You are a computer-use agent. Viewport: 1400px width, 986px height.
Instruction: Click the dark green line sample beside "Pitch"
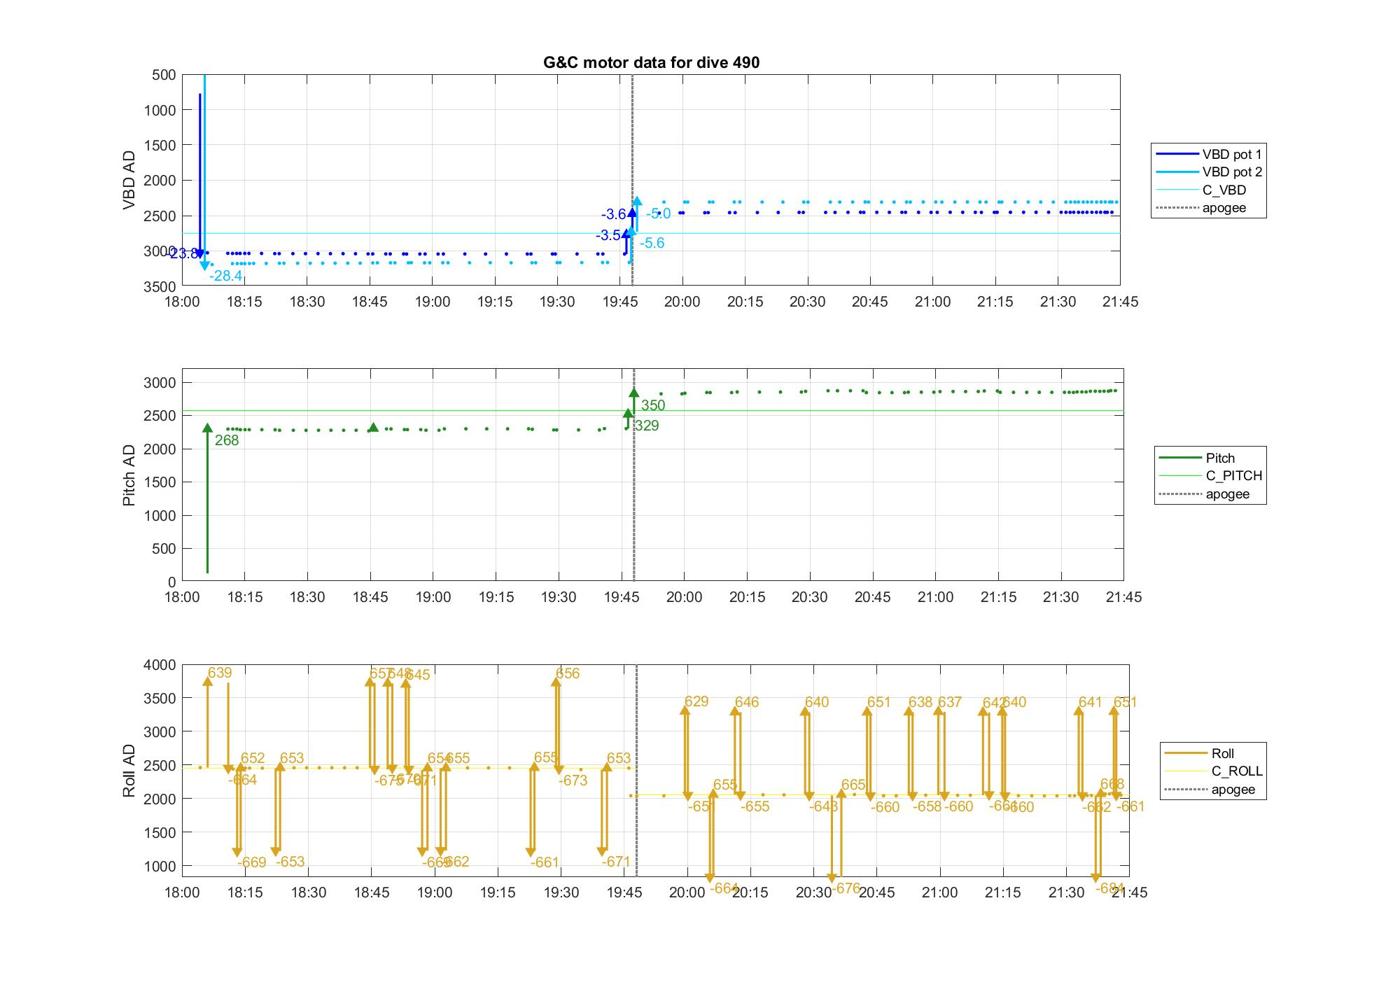[x=1178, y=458]
